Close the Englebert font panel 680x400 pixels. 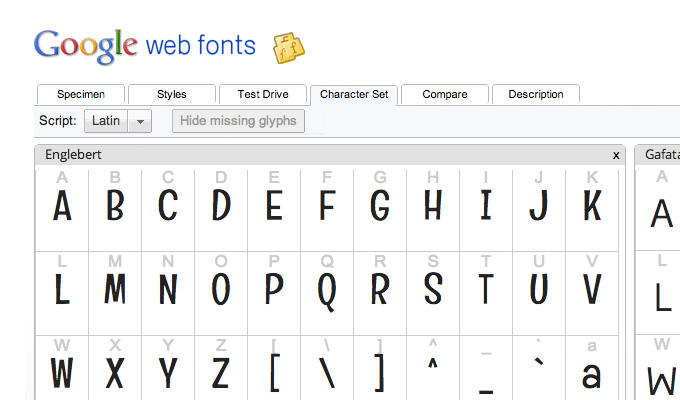[x=616, y=155]
